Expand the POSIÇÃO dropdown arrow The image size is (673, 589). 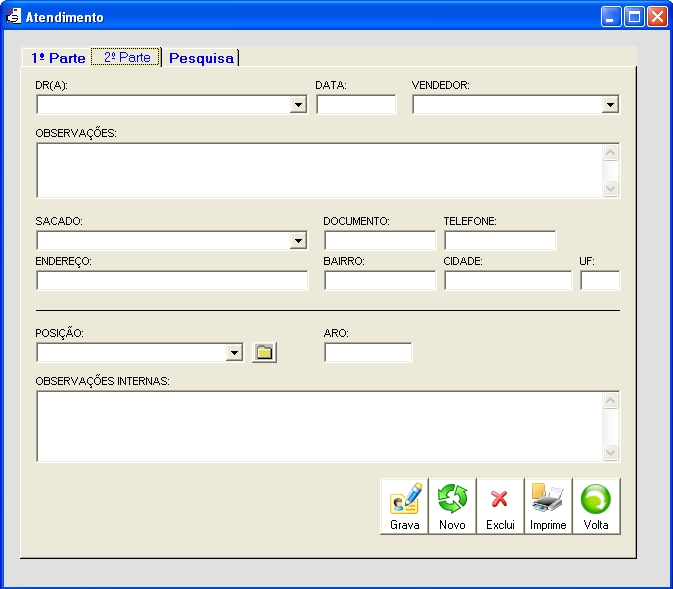[234, 352]
